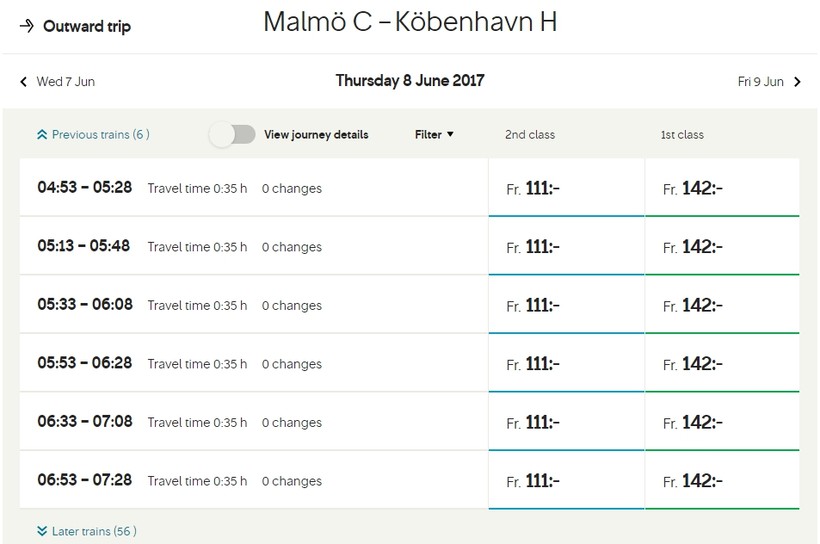
Task: Expand Previous trains (6)
Action: tap(100, 134)
